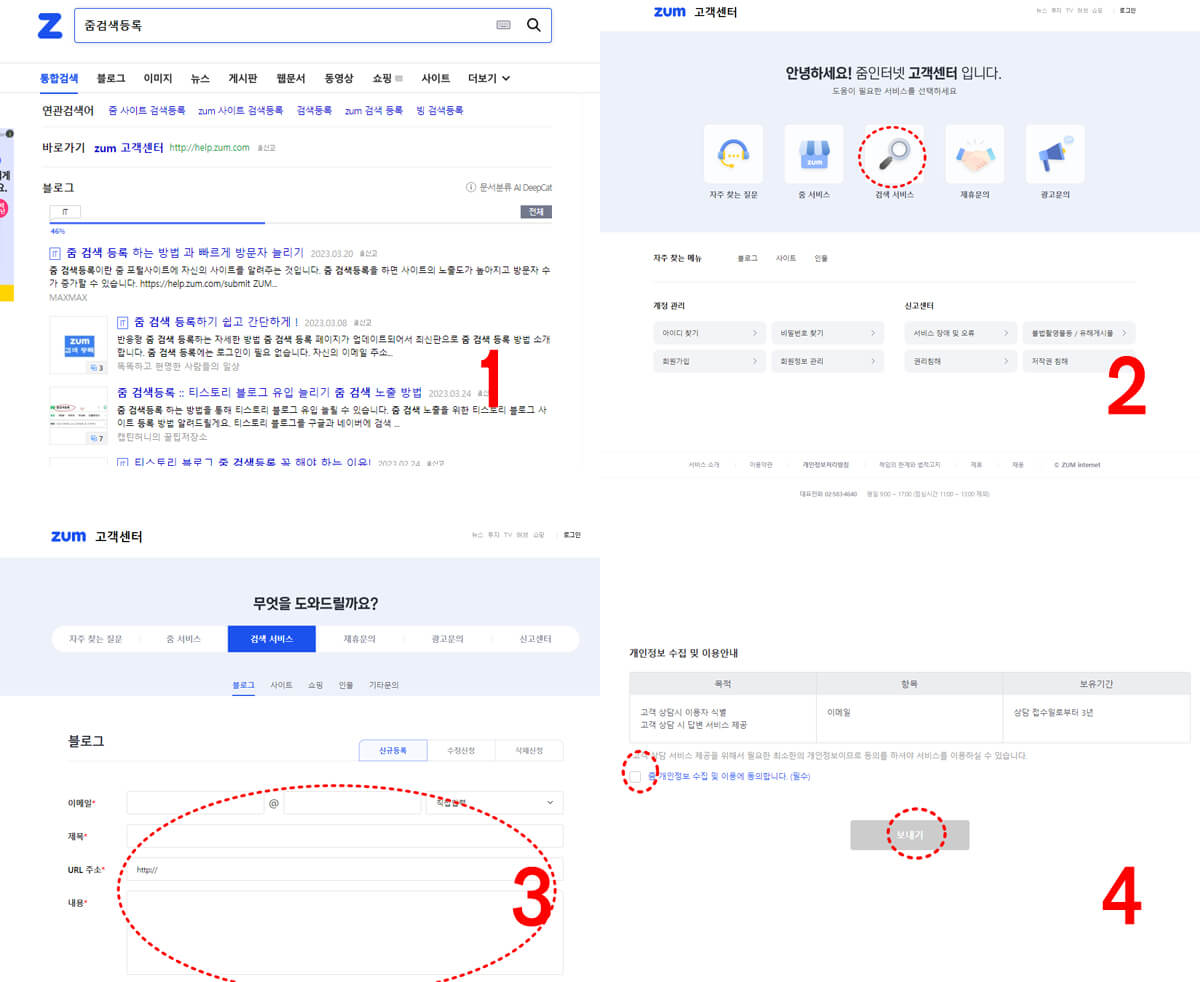Screen dimensions: 1200x982
Task: Click related search 줌 사이트 검색등록
Action: [x=147, y=110]
